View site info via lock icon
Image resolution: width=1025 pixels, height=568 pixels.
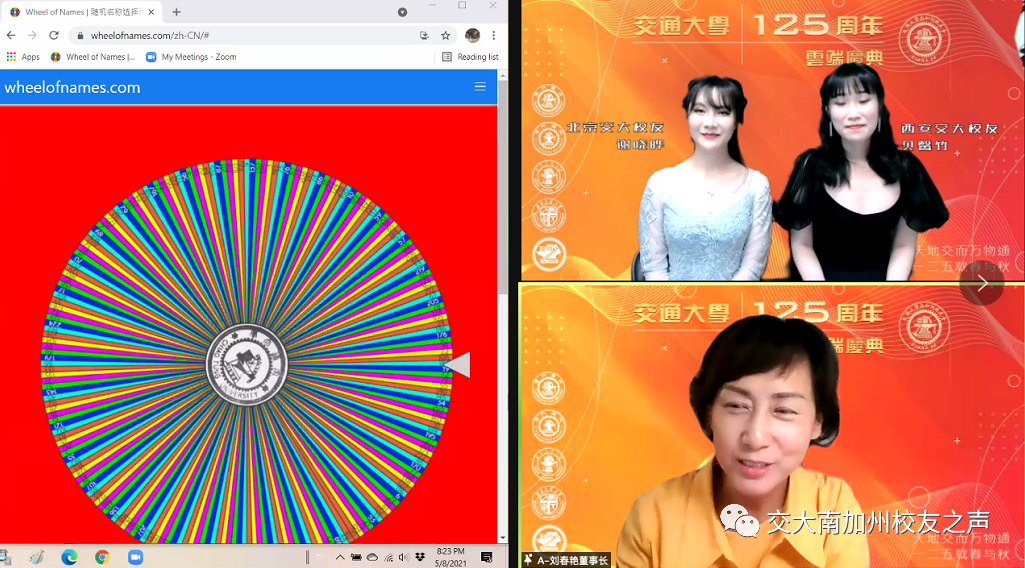pos(80,36)
